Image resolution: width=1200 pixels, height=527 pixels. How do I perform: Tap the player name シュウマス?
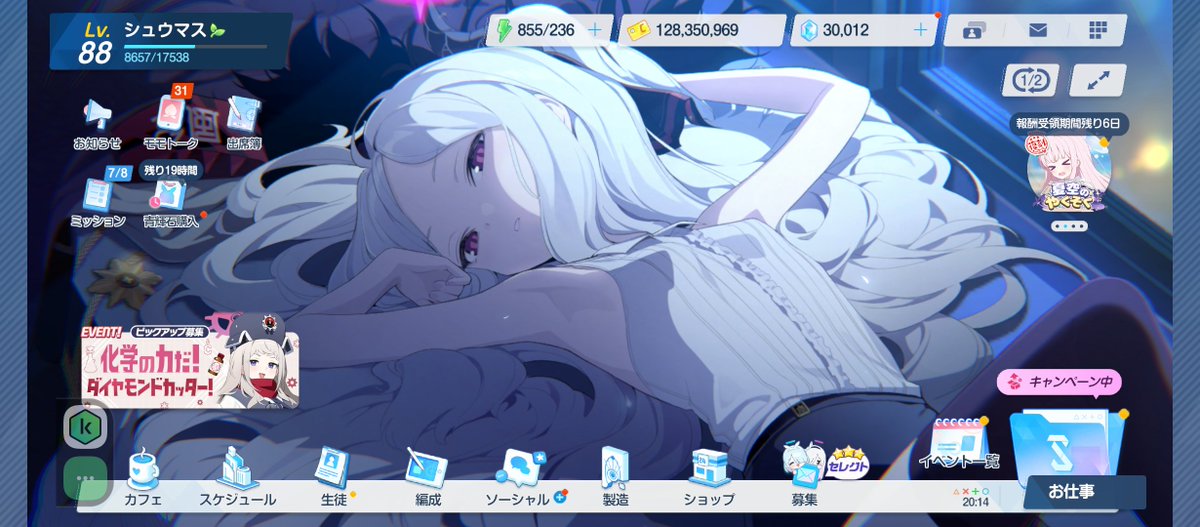click(x=167, y=30)
